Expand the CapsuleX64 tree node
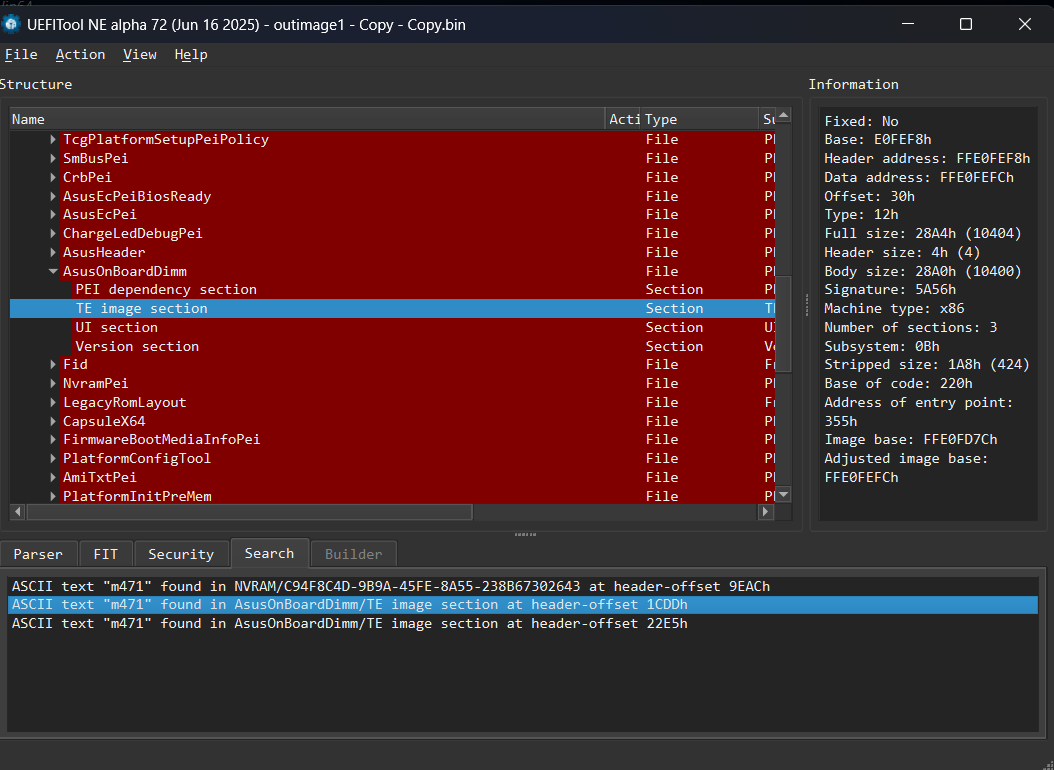 click(53, 421)
